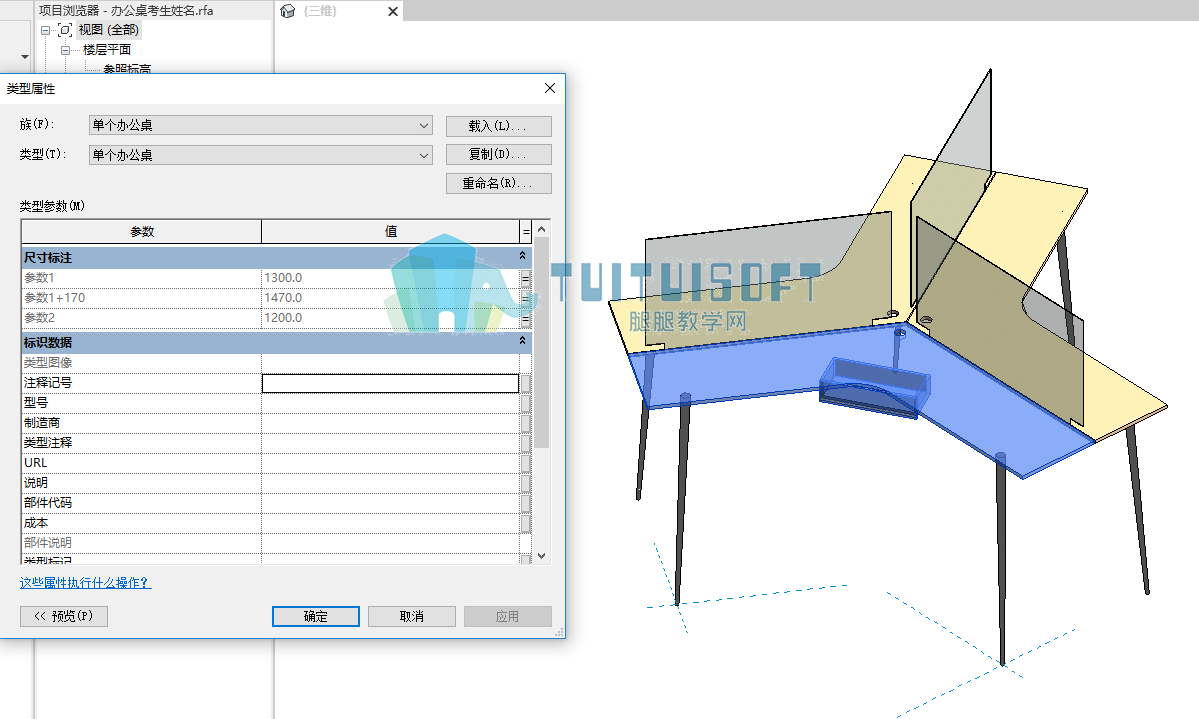Click the 参数 column header
Image resolution: width=1199 pixels, height=719 pixels.
pos(141,231)
